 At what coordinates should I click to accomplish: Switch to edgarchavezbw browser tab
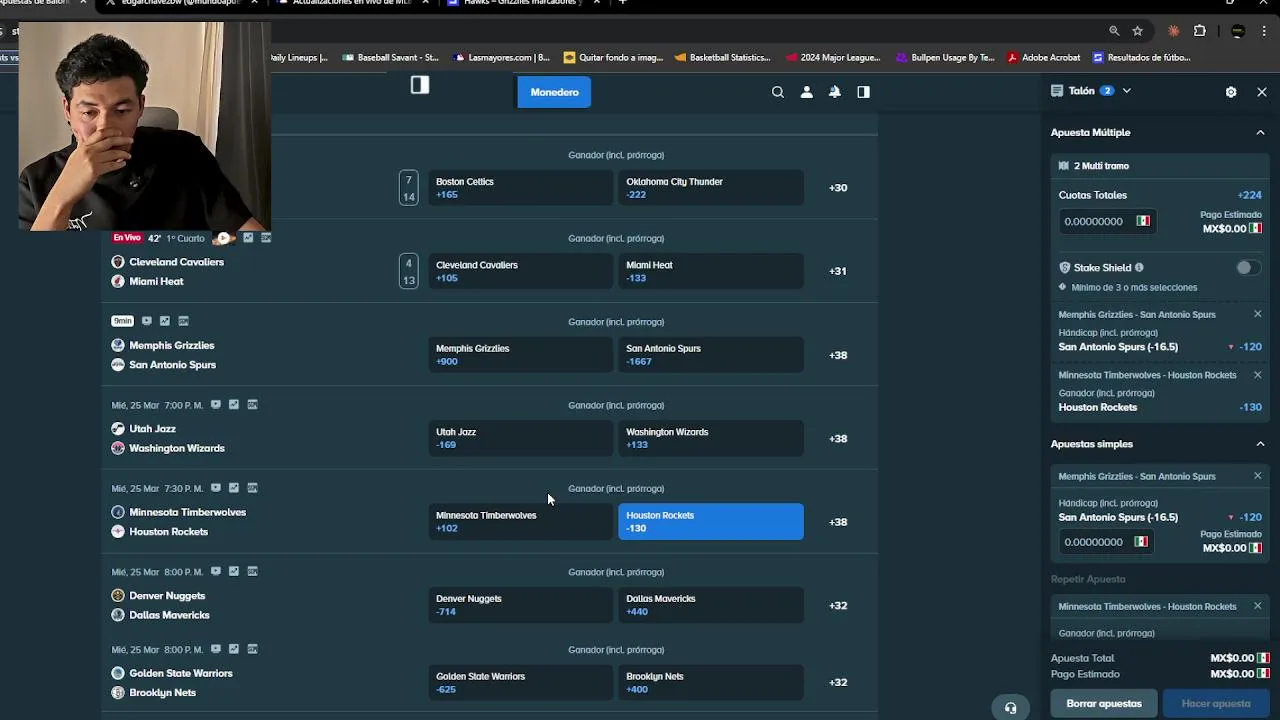pos(180,3)
